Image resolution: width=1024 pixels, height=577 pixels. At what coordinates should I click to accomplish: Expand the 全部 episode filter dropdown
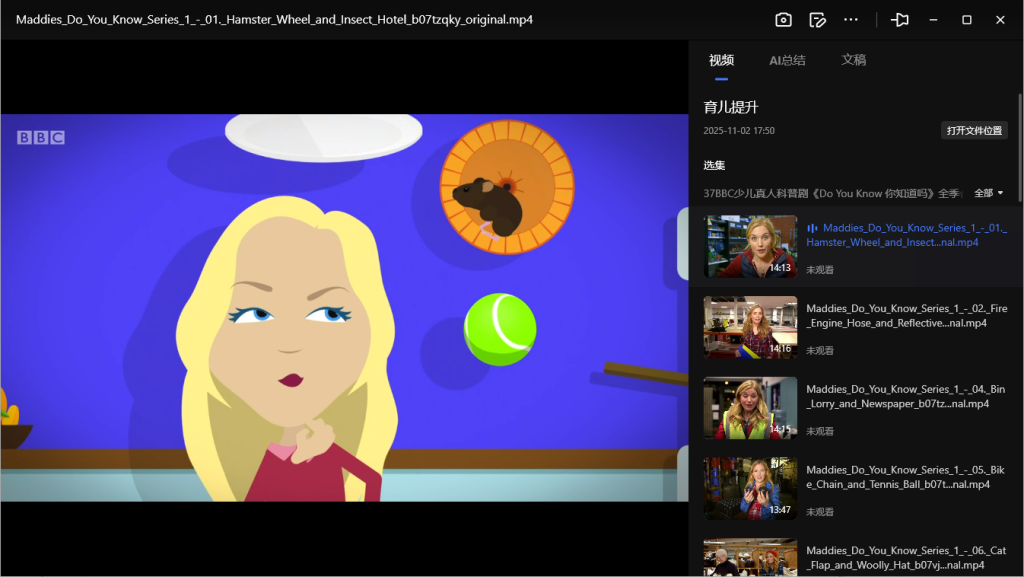988,193
